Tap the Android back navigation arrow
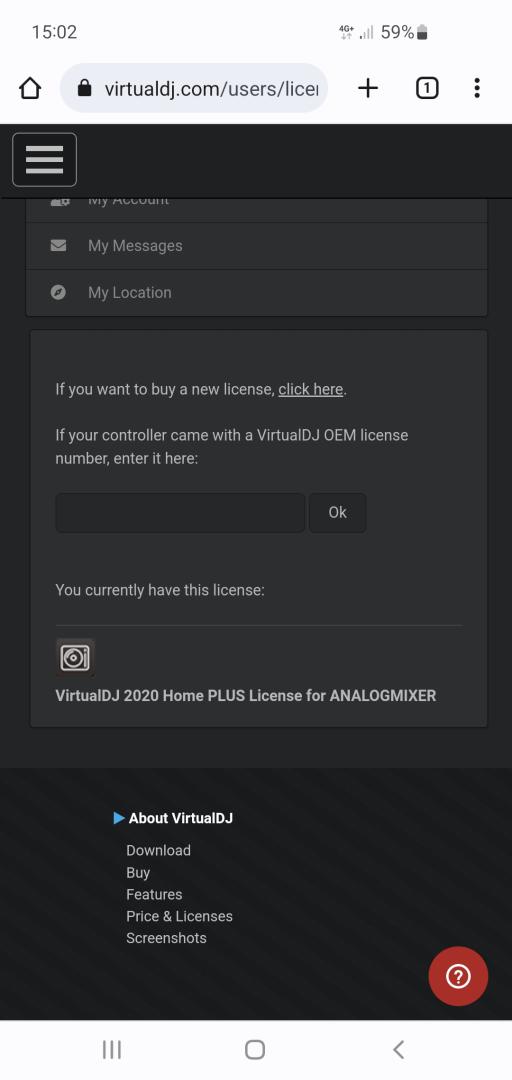512x1080 pixels. [x=398, y=1050]
